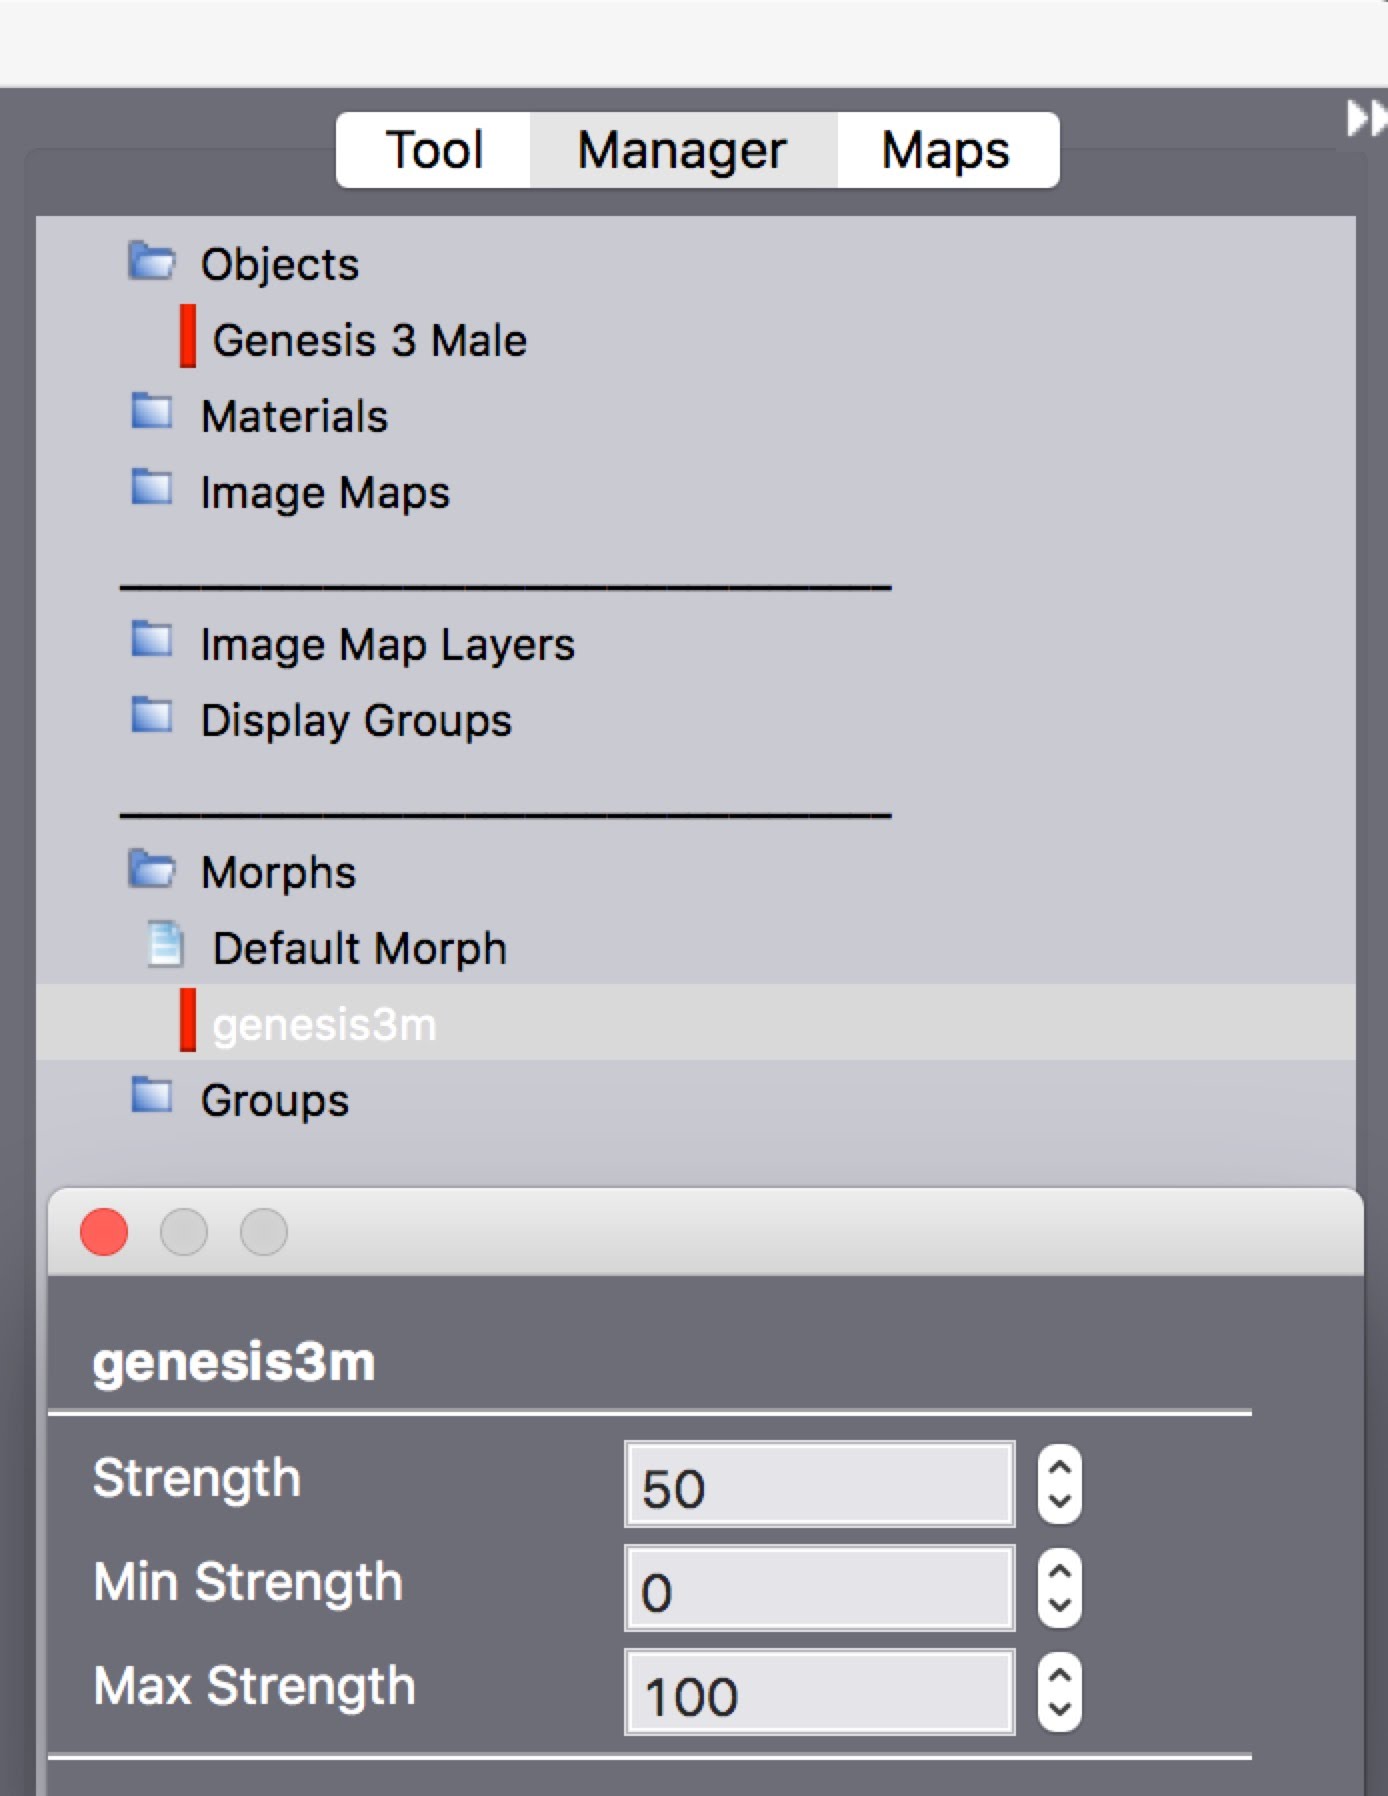Click the Image Maps folder icon

pos(152,488)
